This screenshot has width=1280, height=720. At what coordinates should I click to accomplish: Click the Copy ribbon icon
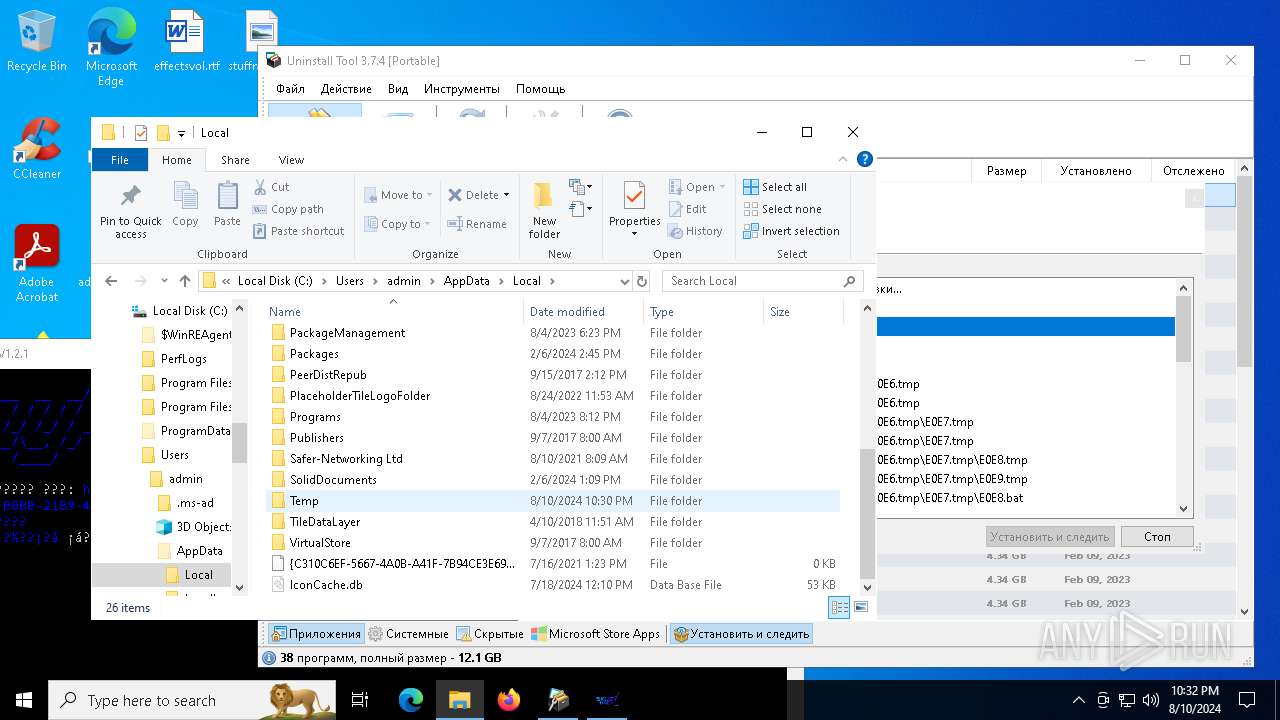click(x=185, y=196)
